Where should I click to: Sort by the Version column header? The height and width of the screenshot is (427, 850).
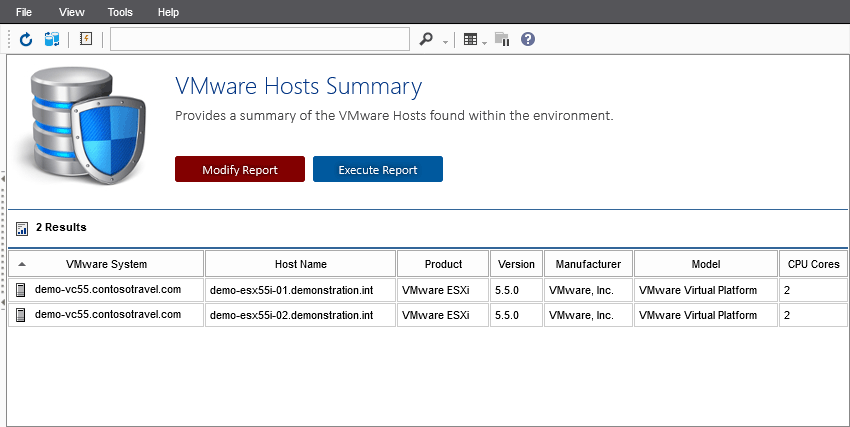[x=516, y=264]
